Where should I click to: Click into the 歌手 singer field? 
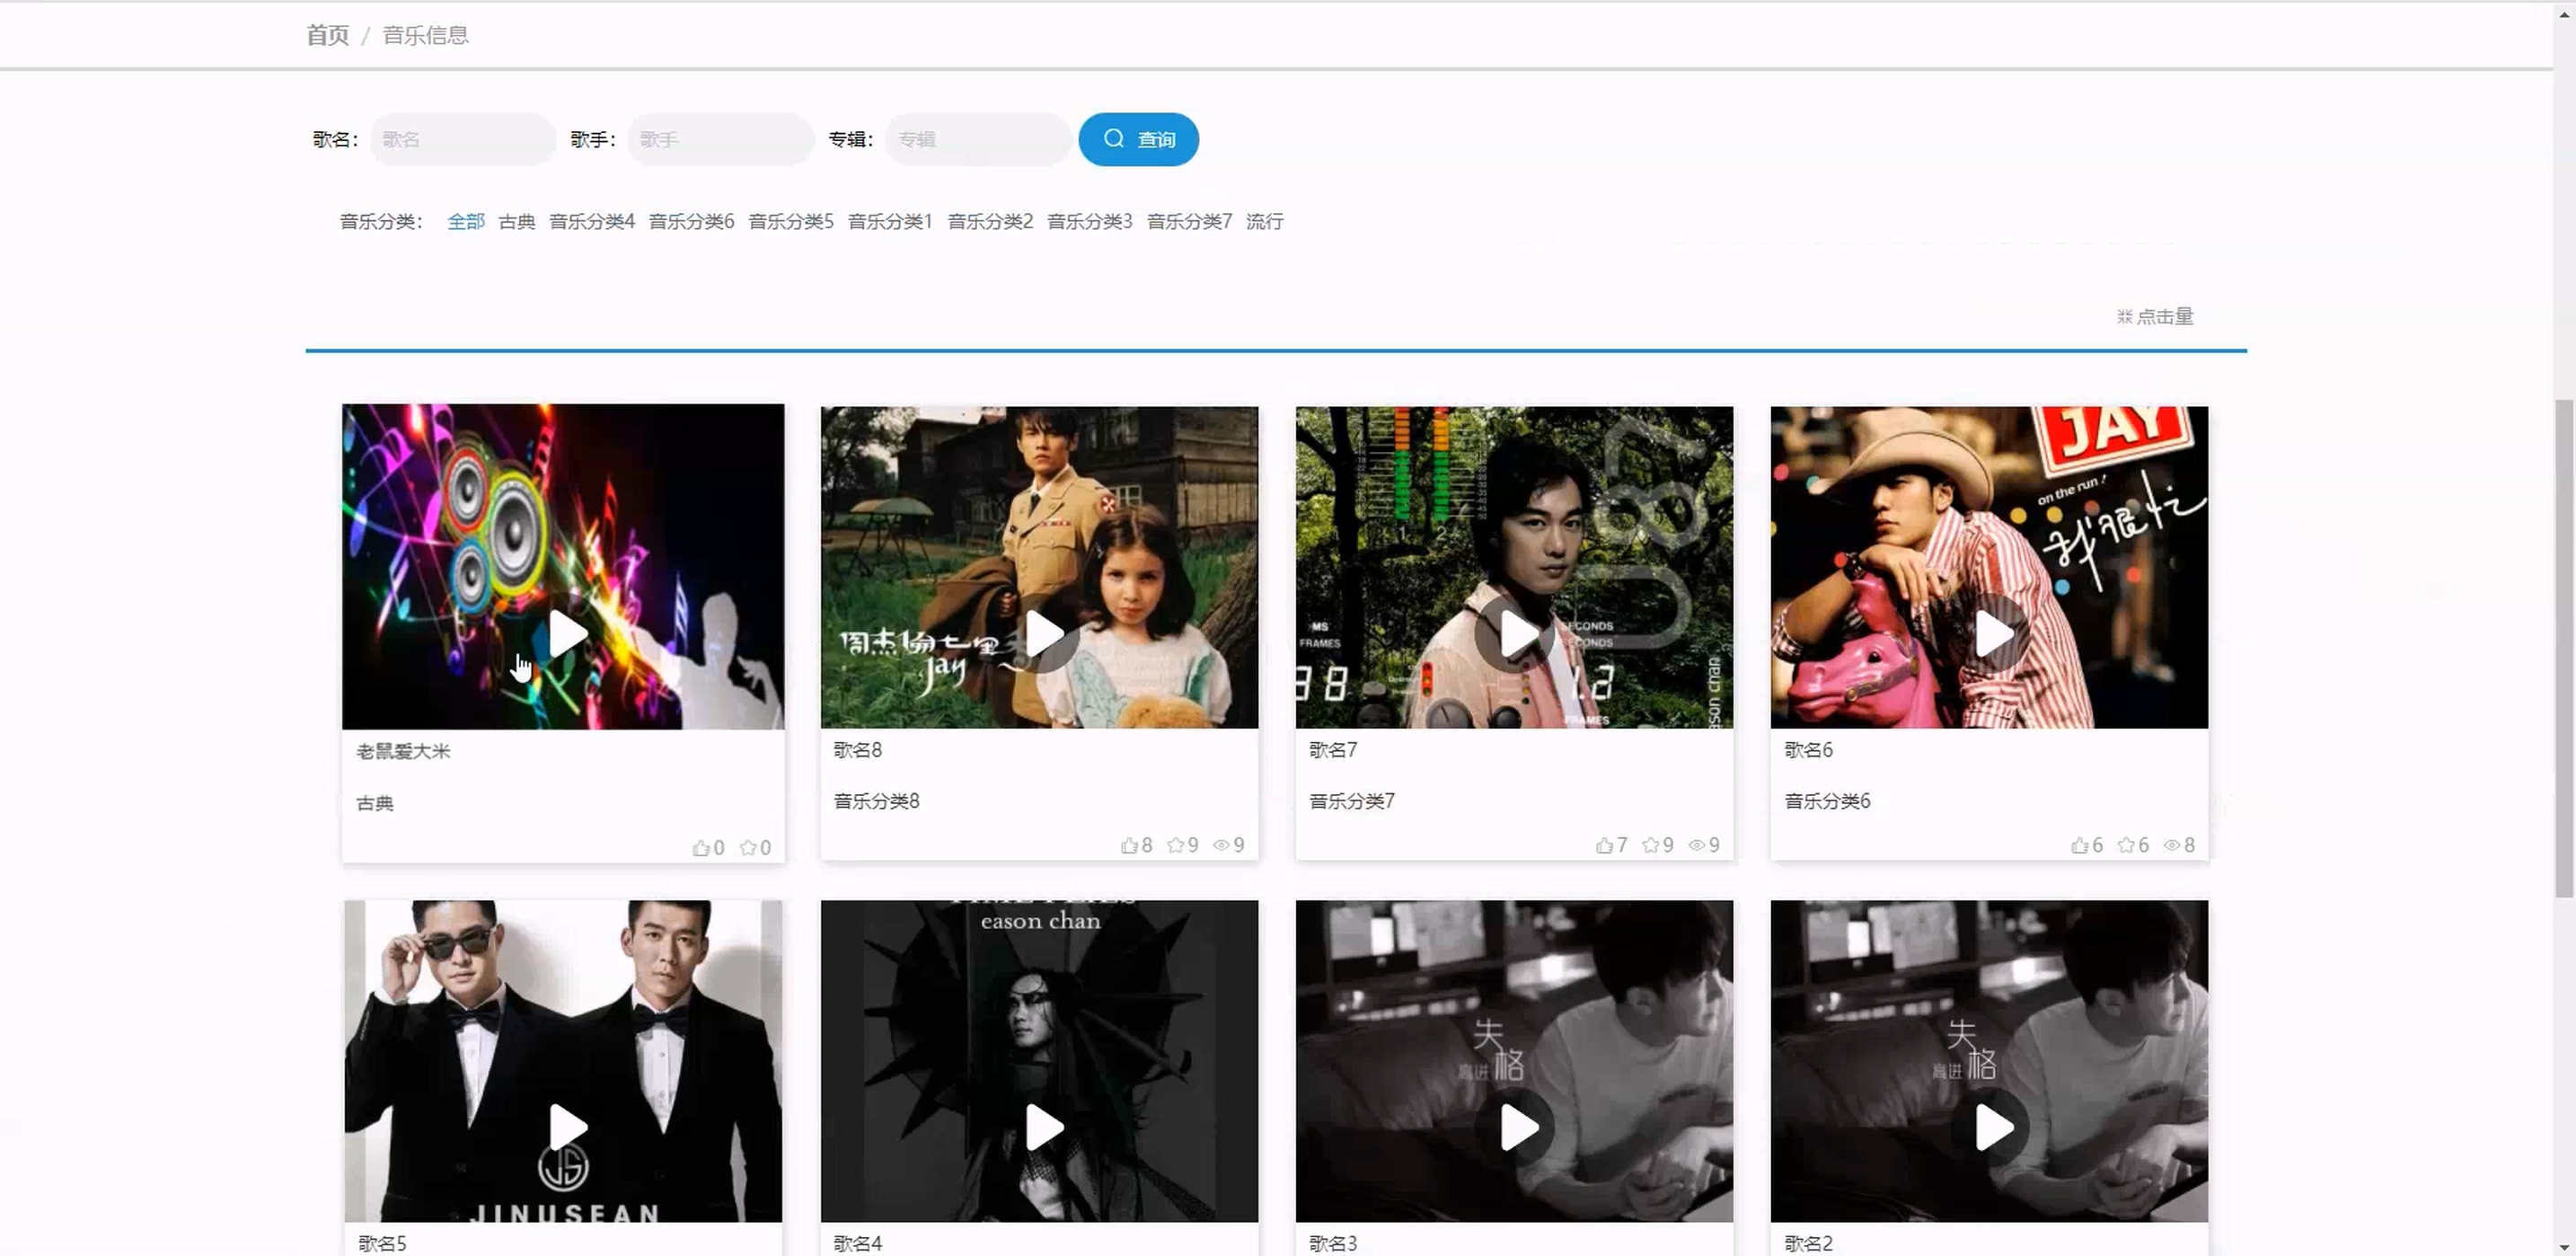[x=720, y=140]
